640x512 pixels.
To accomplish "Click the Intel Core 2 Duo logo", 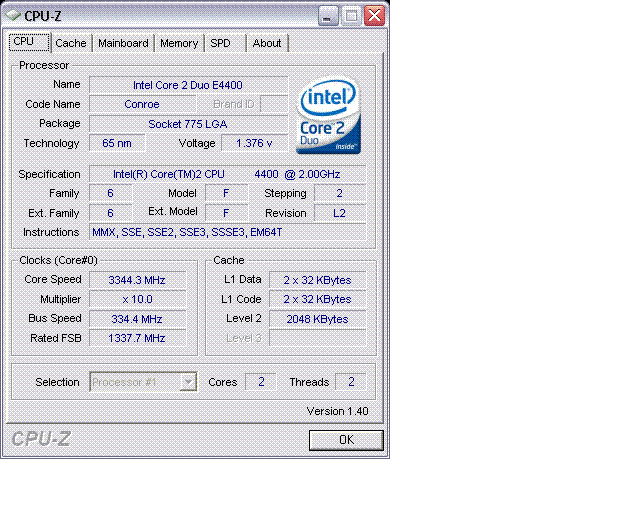I will [x=329, y=116].
